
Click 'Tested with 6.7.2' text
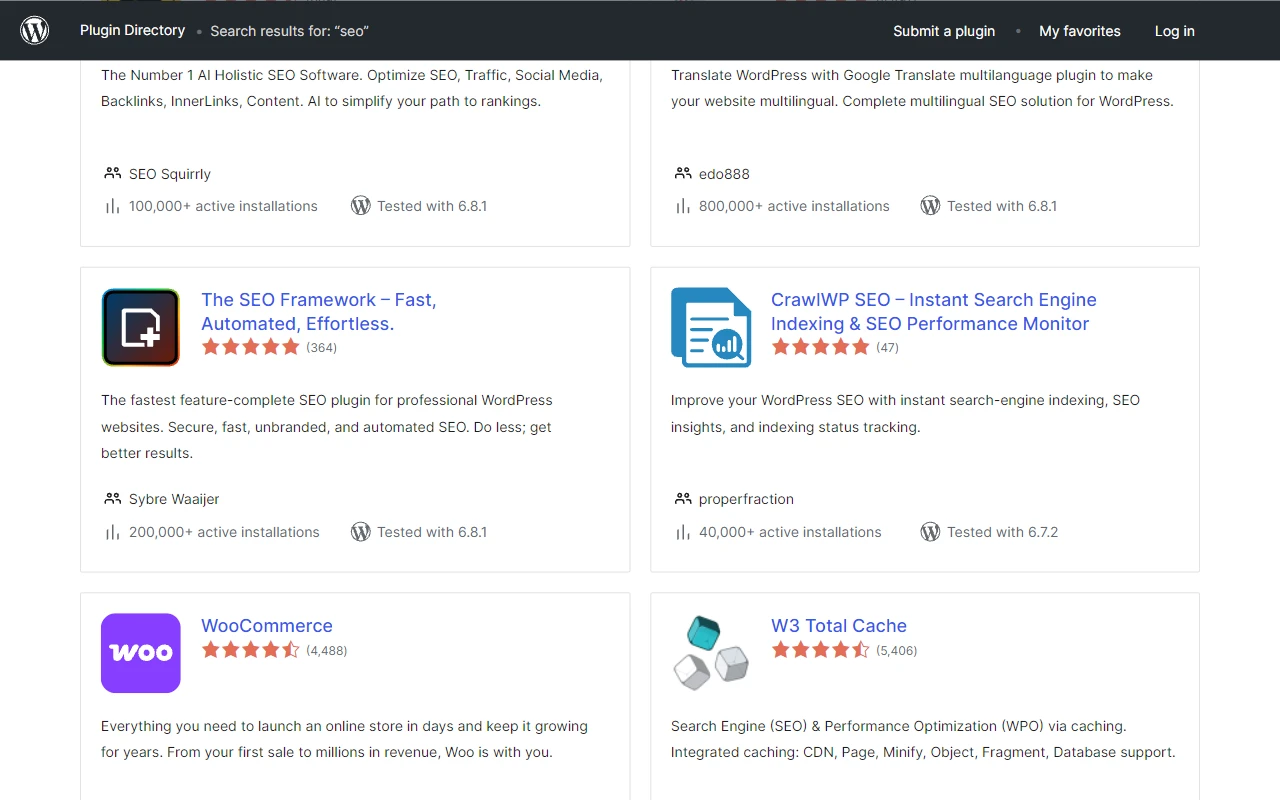pyautogui.click(x=1002, y=532)
